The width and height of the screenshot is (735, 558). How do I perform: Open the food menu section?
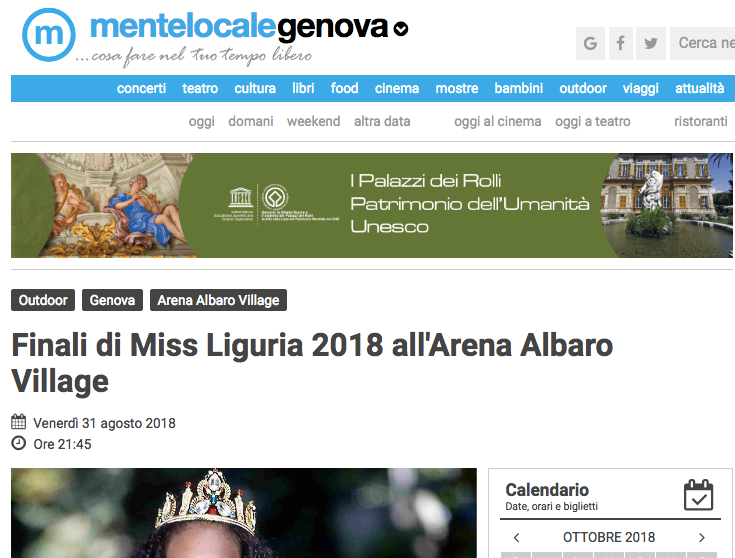click(345, 88)
